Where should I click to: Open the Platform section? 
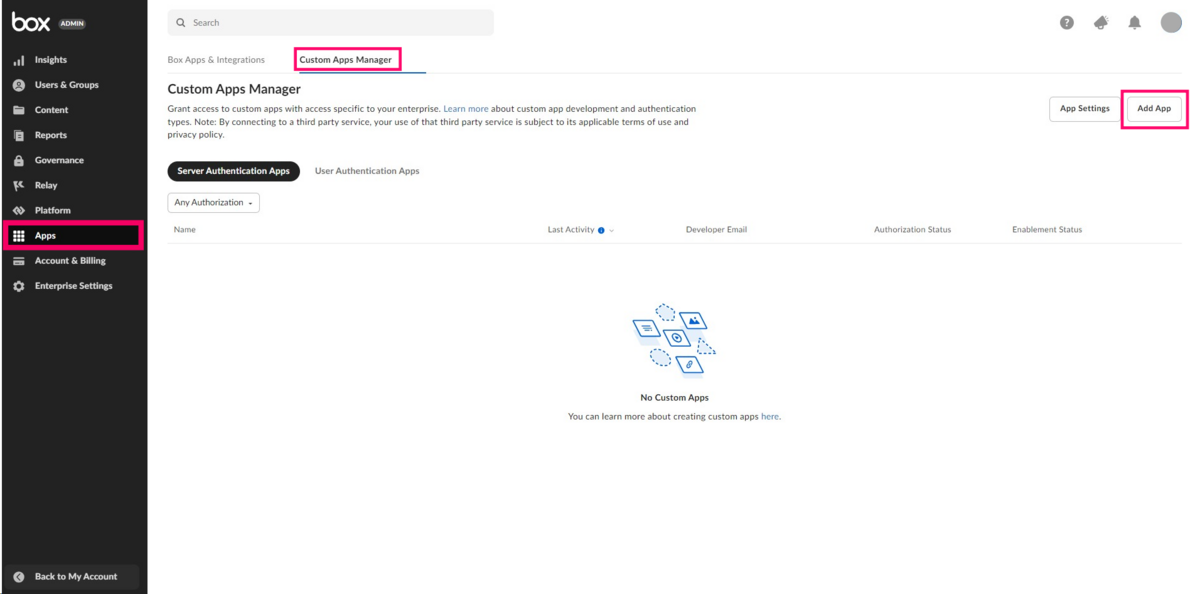[53, 210]
